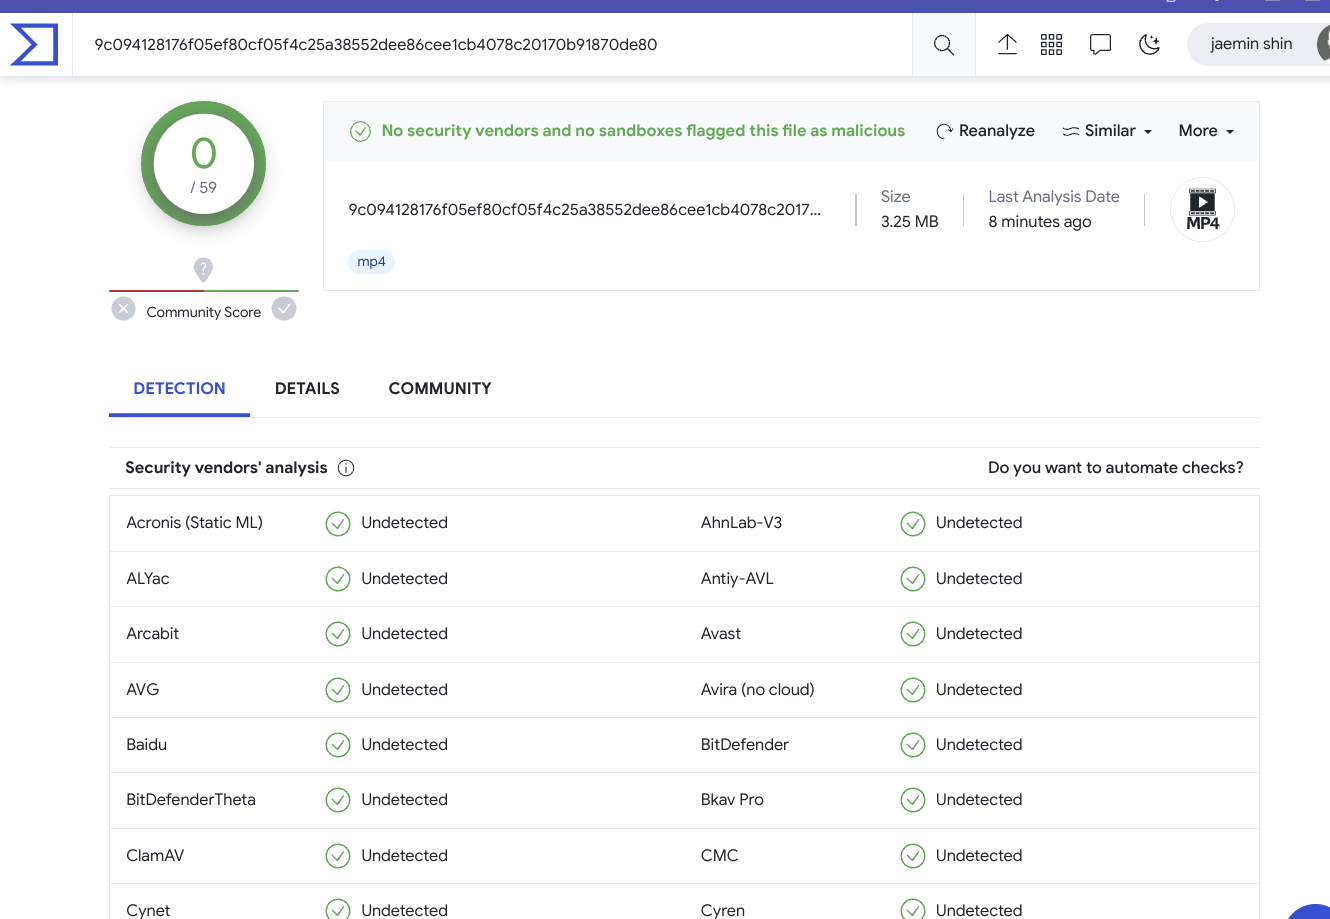The image size is (1330, 919).
Task: Vote negative with the X community icon
Action: 123,309
